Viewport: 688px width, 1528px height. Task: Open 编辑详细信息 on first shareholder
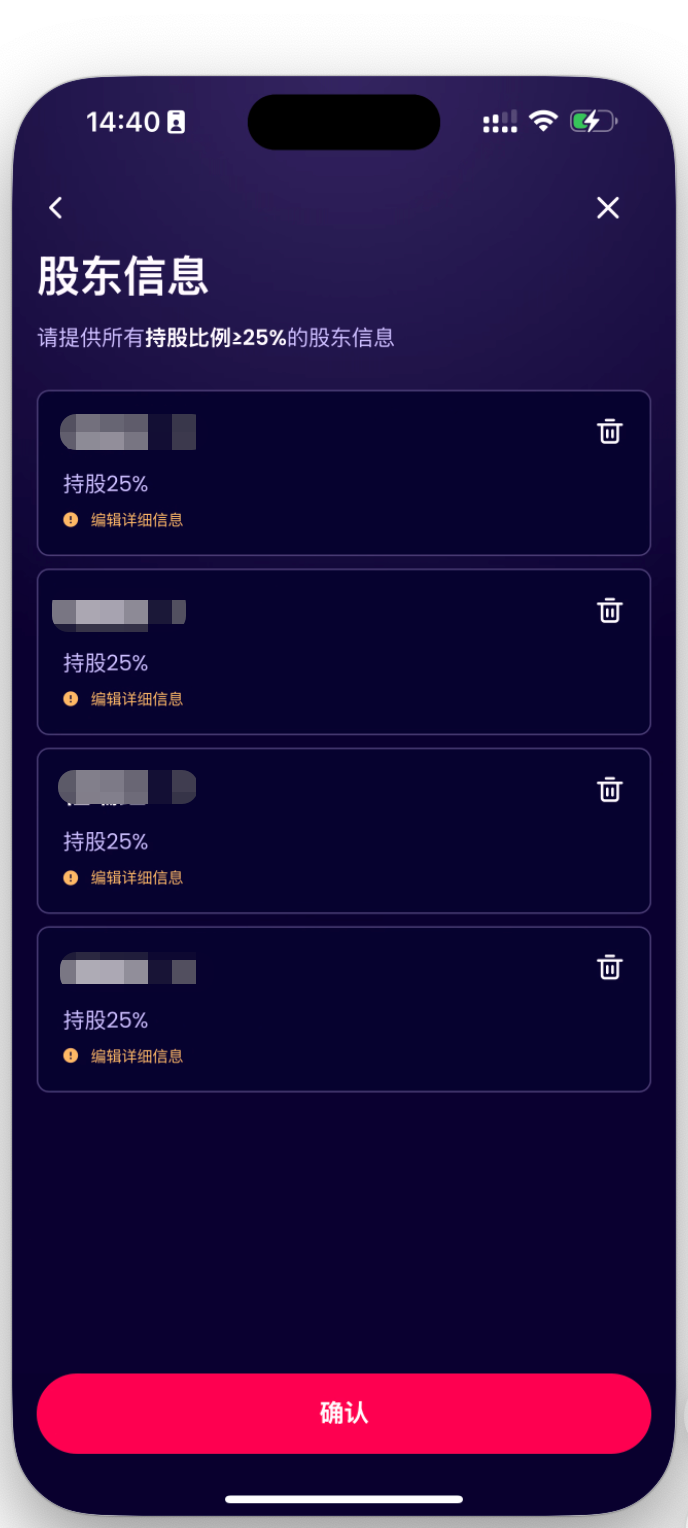click(137, 520)
